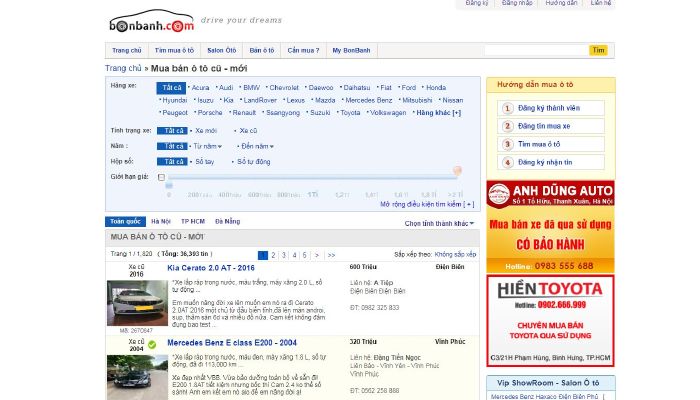Click step 2 Đăng tin mua xe
This screenshot has width=700, height=400.
[x=550, y=126]
